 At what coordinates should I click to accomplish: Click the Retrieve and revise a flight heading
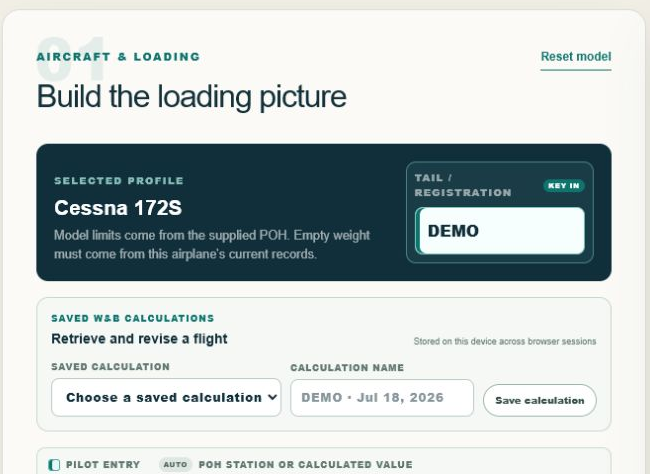tap(139, 339)
